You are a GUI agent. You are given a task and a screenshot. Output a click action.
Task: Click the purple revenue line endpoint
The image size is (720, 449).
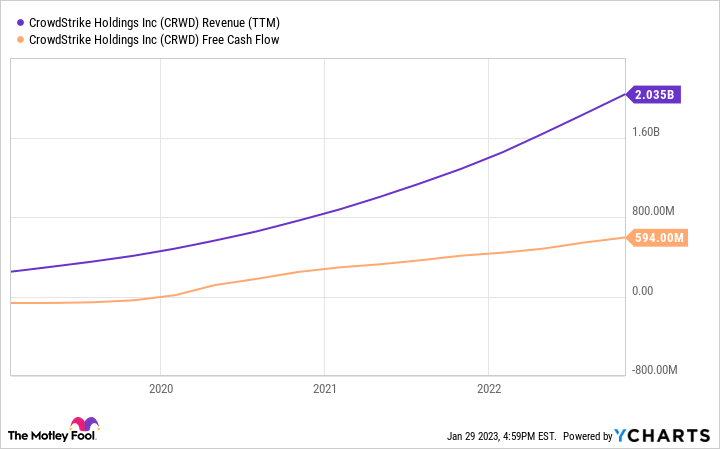tap(624, 95)
